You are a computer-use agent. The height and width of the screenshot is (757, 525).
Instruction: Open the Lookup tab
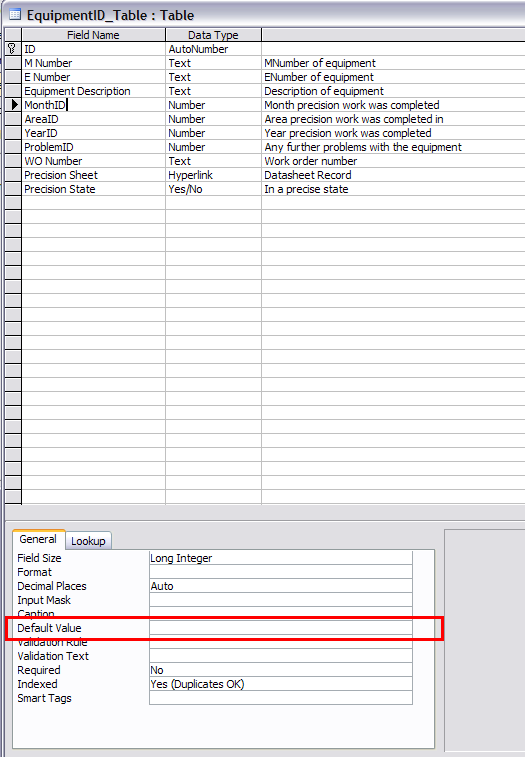pyautogui.click(x=88, y=541)
